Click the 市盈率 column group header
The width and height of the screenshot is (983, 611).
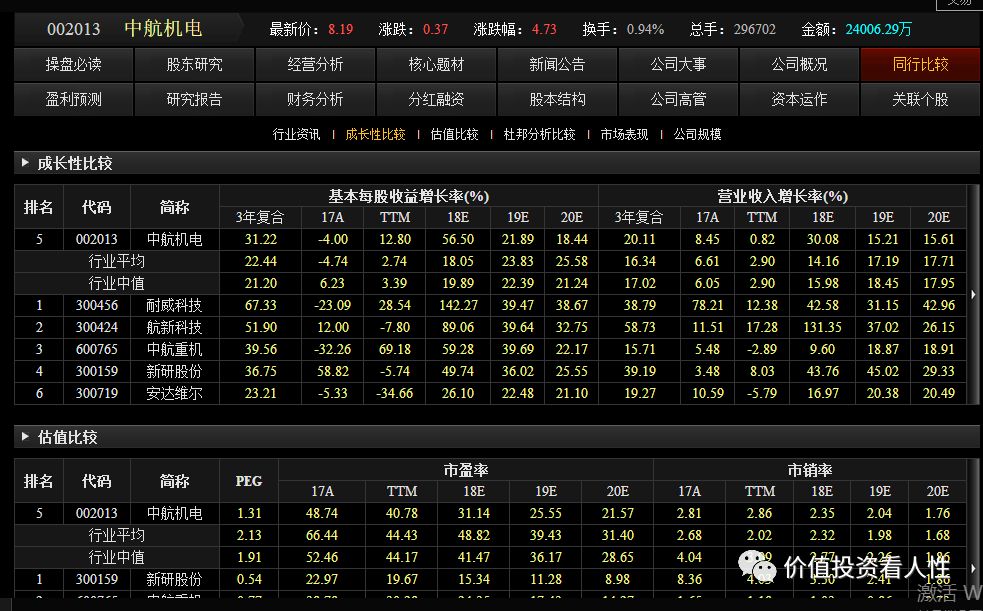click(x=466, y=470)
